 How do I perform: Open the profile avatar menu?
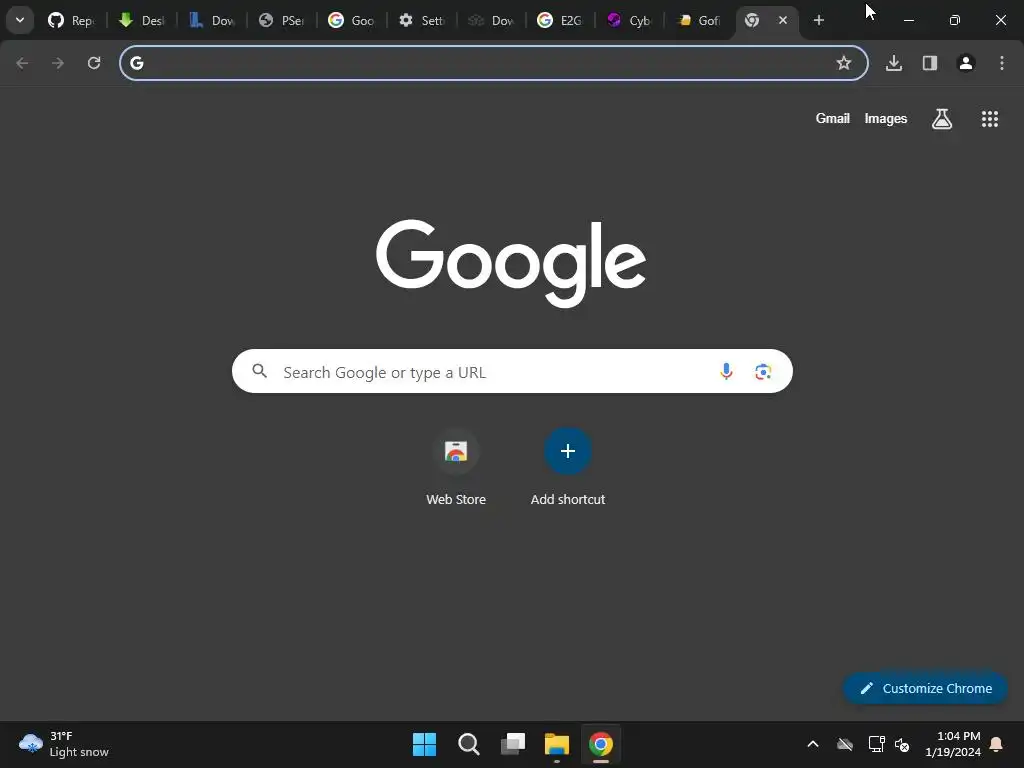pos(966,63)
